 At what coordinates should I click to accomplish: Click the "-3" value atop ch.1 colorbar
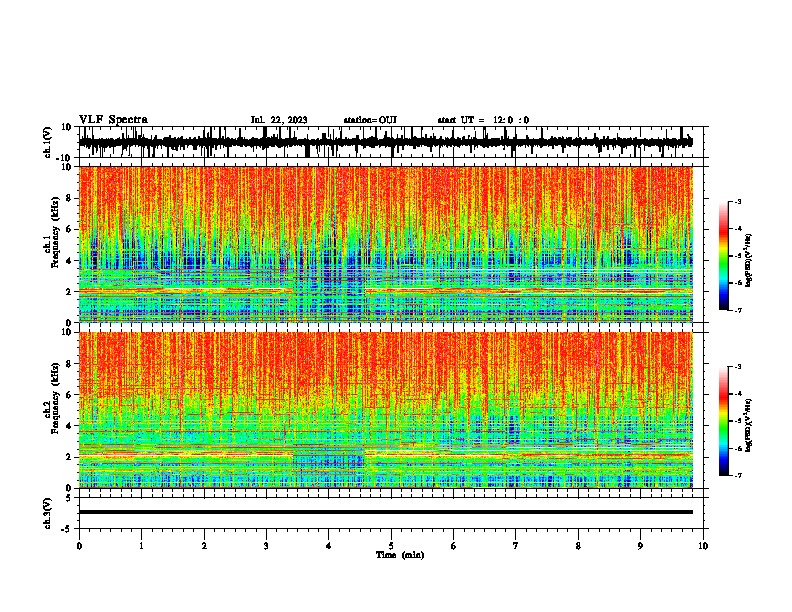click(x=738, y=201)
